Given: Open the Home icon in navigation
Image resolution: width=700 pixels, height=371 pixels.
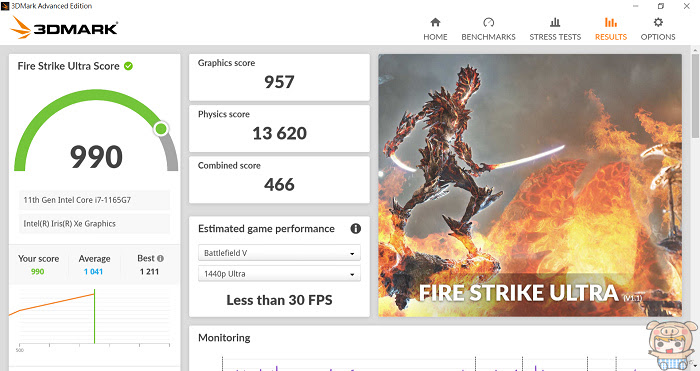Looking at the screenshot, I should [435, 22].
